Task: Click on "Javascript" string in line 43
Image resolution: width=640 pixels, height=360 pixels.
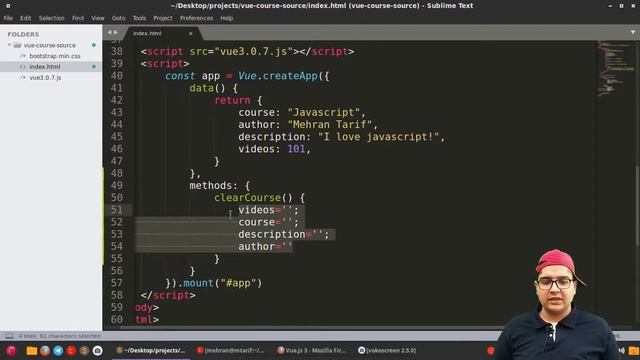Action: [324, 112]
